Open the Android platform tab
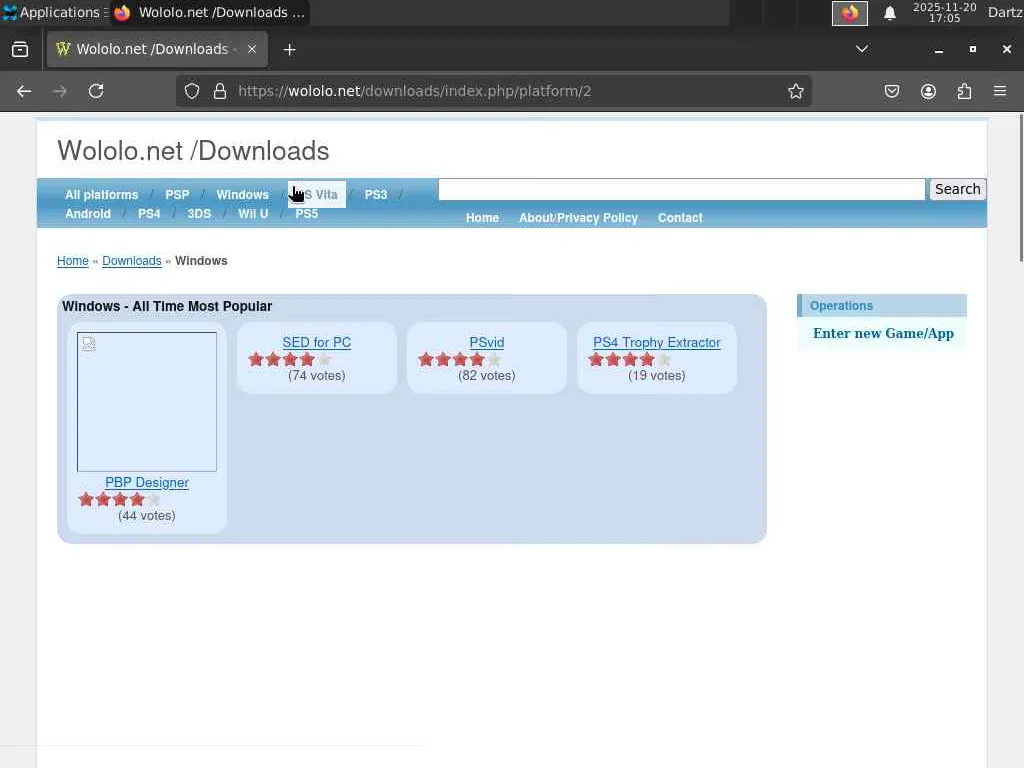 [x=88, y=214]
